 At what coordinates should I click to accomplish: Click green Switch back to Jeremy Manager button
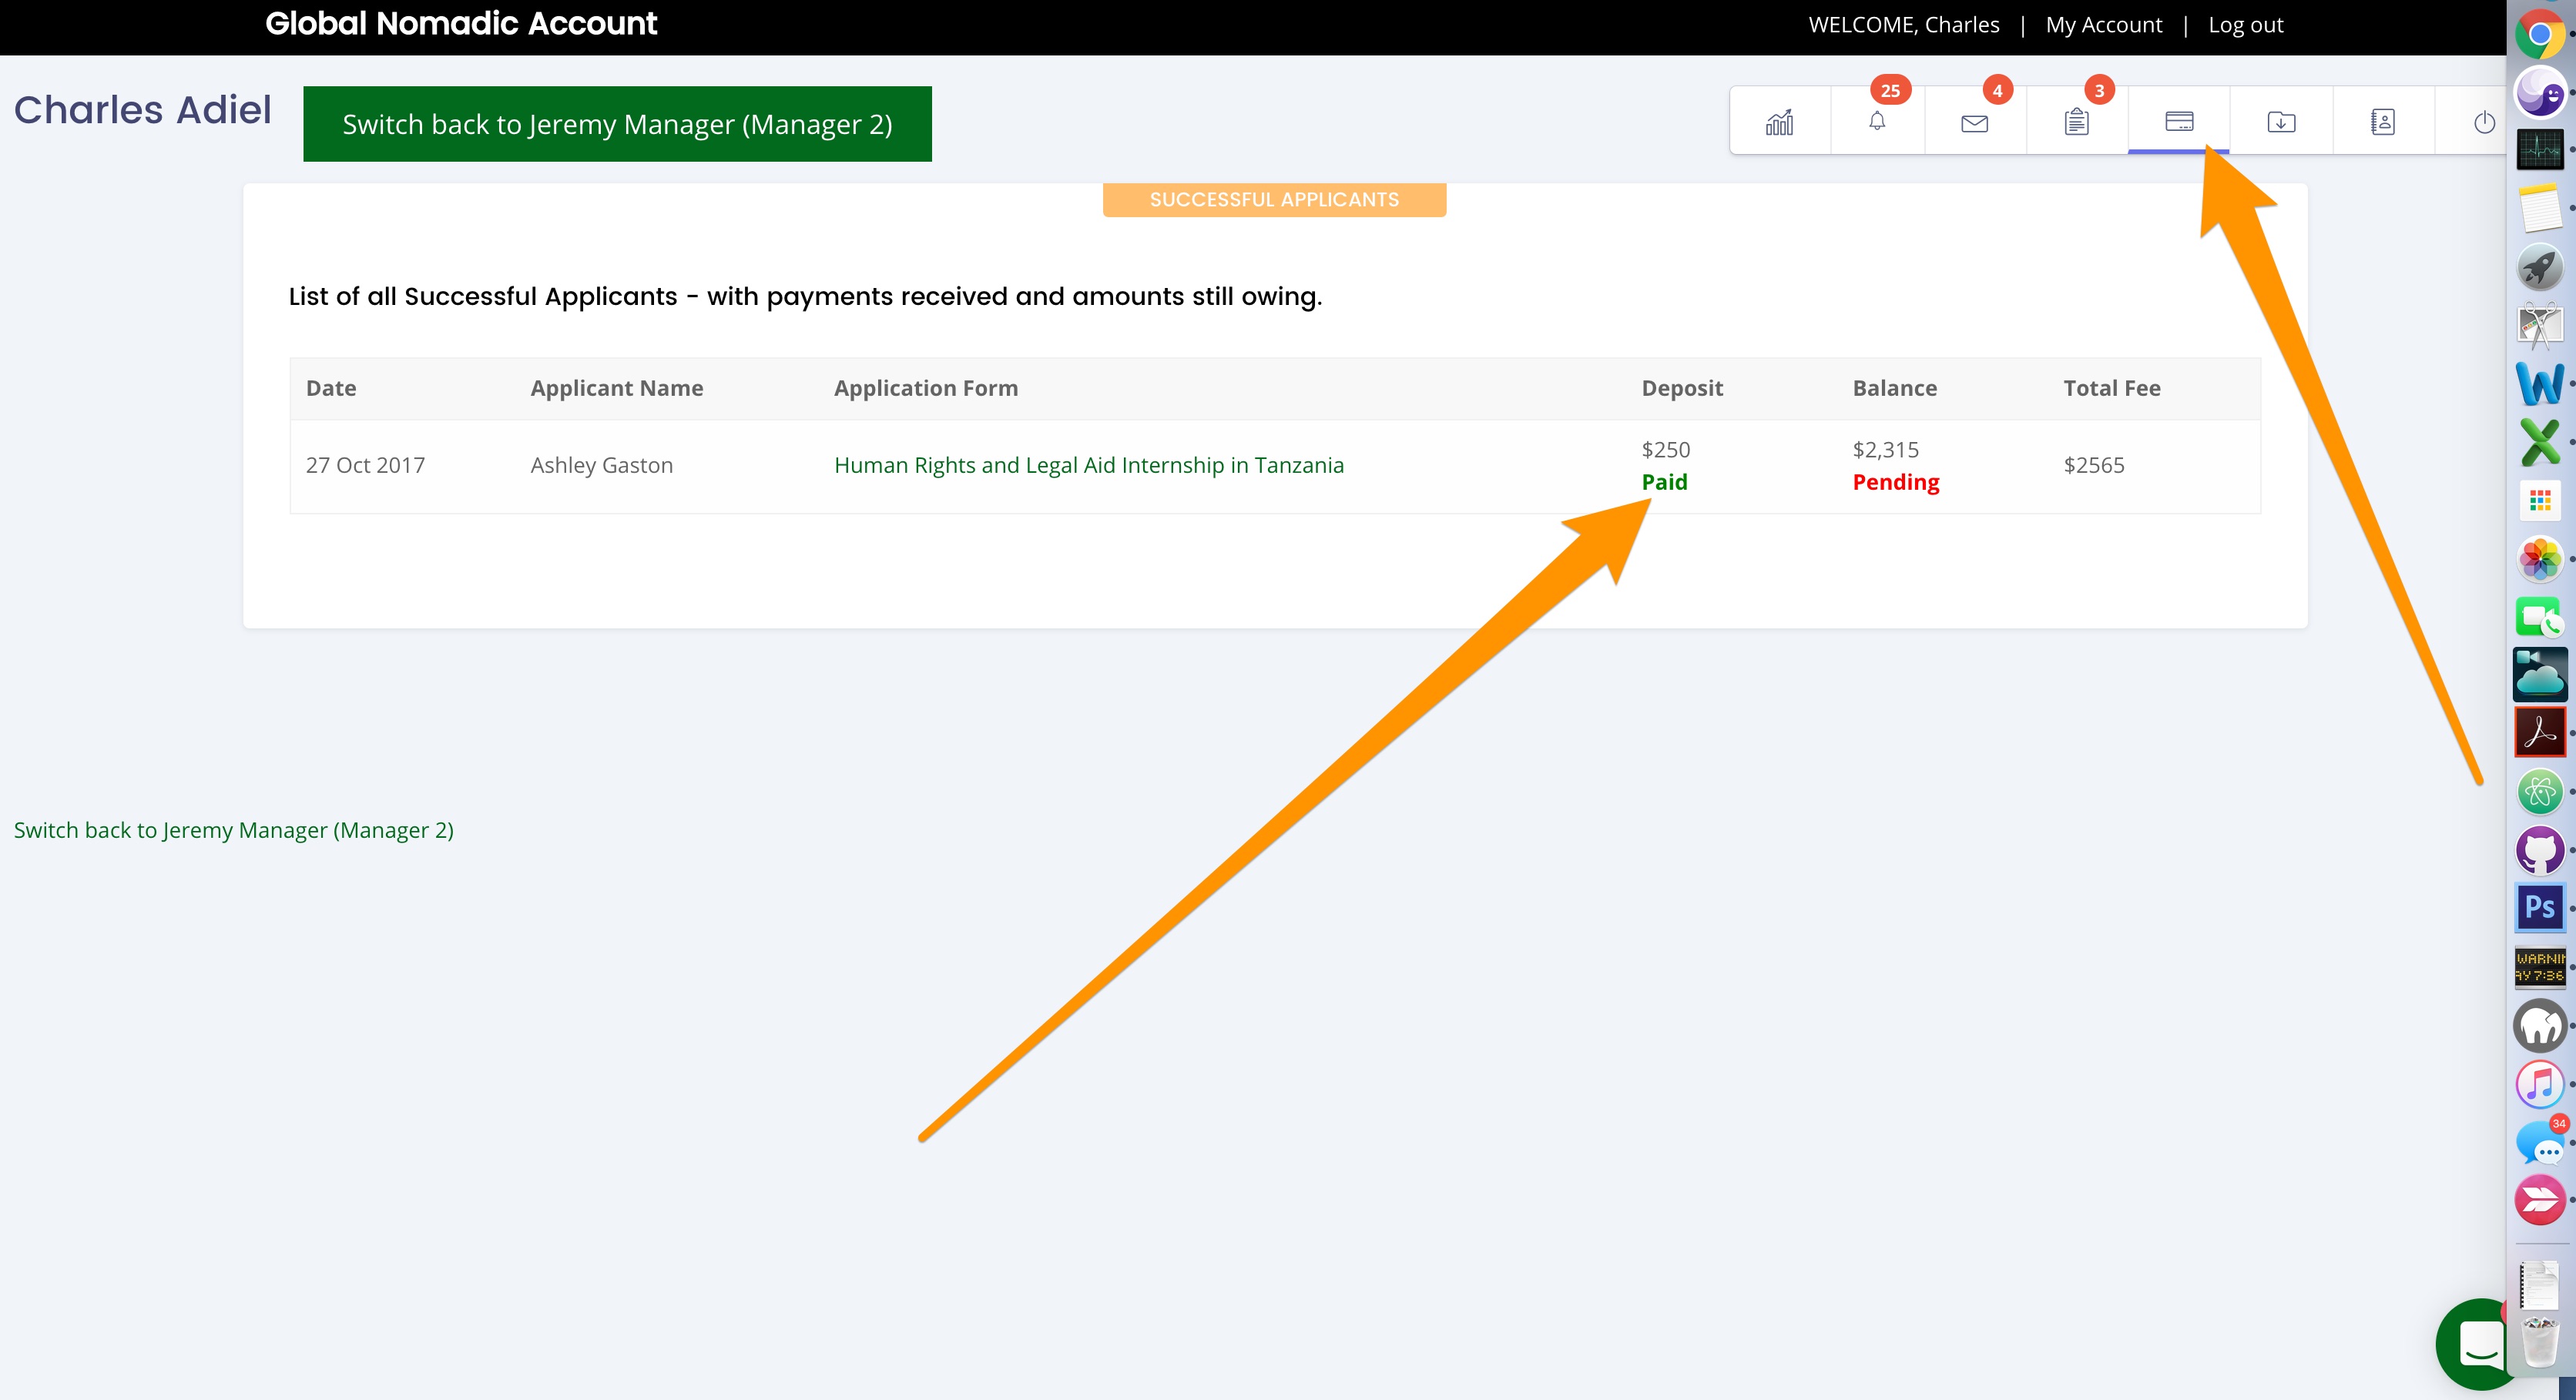click(x=617, y=124)
